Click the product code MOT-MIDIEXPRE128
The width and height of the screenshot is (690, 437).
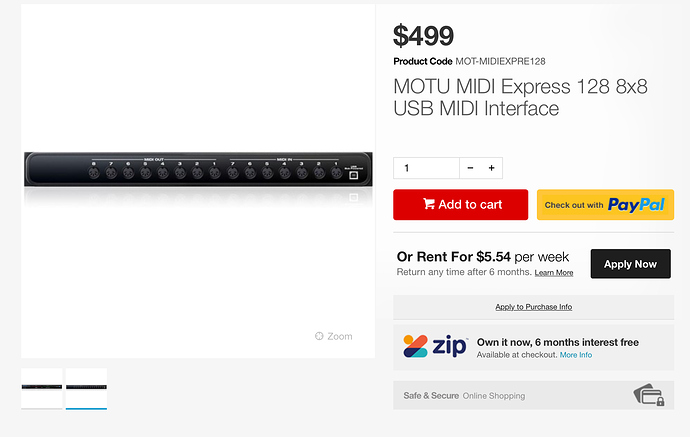pos(500,62)
